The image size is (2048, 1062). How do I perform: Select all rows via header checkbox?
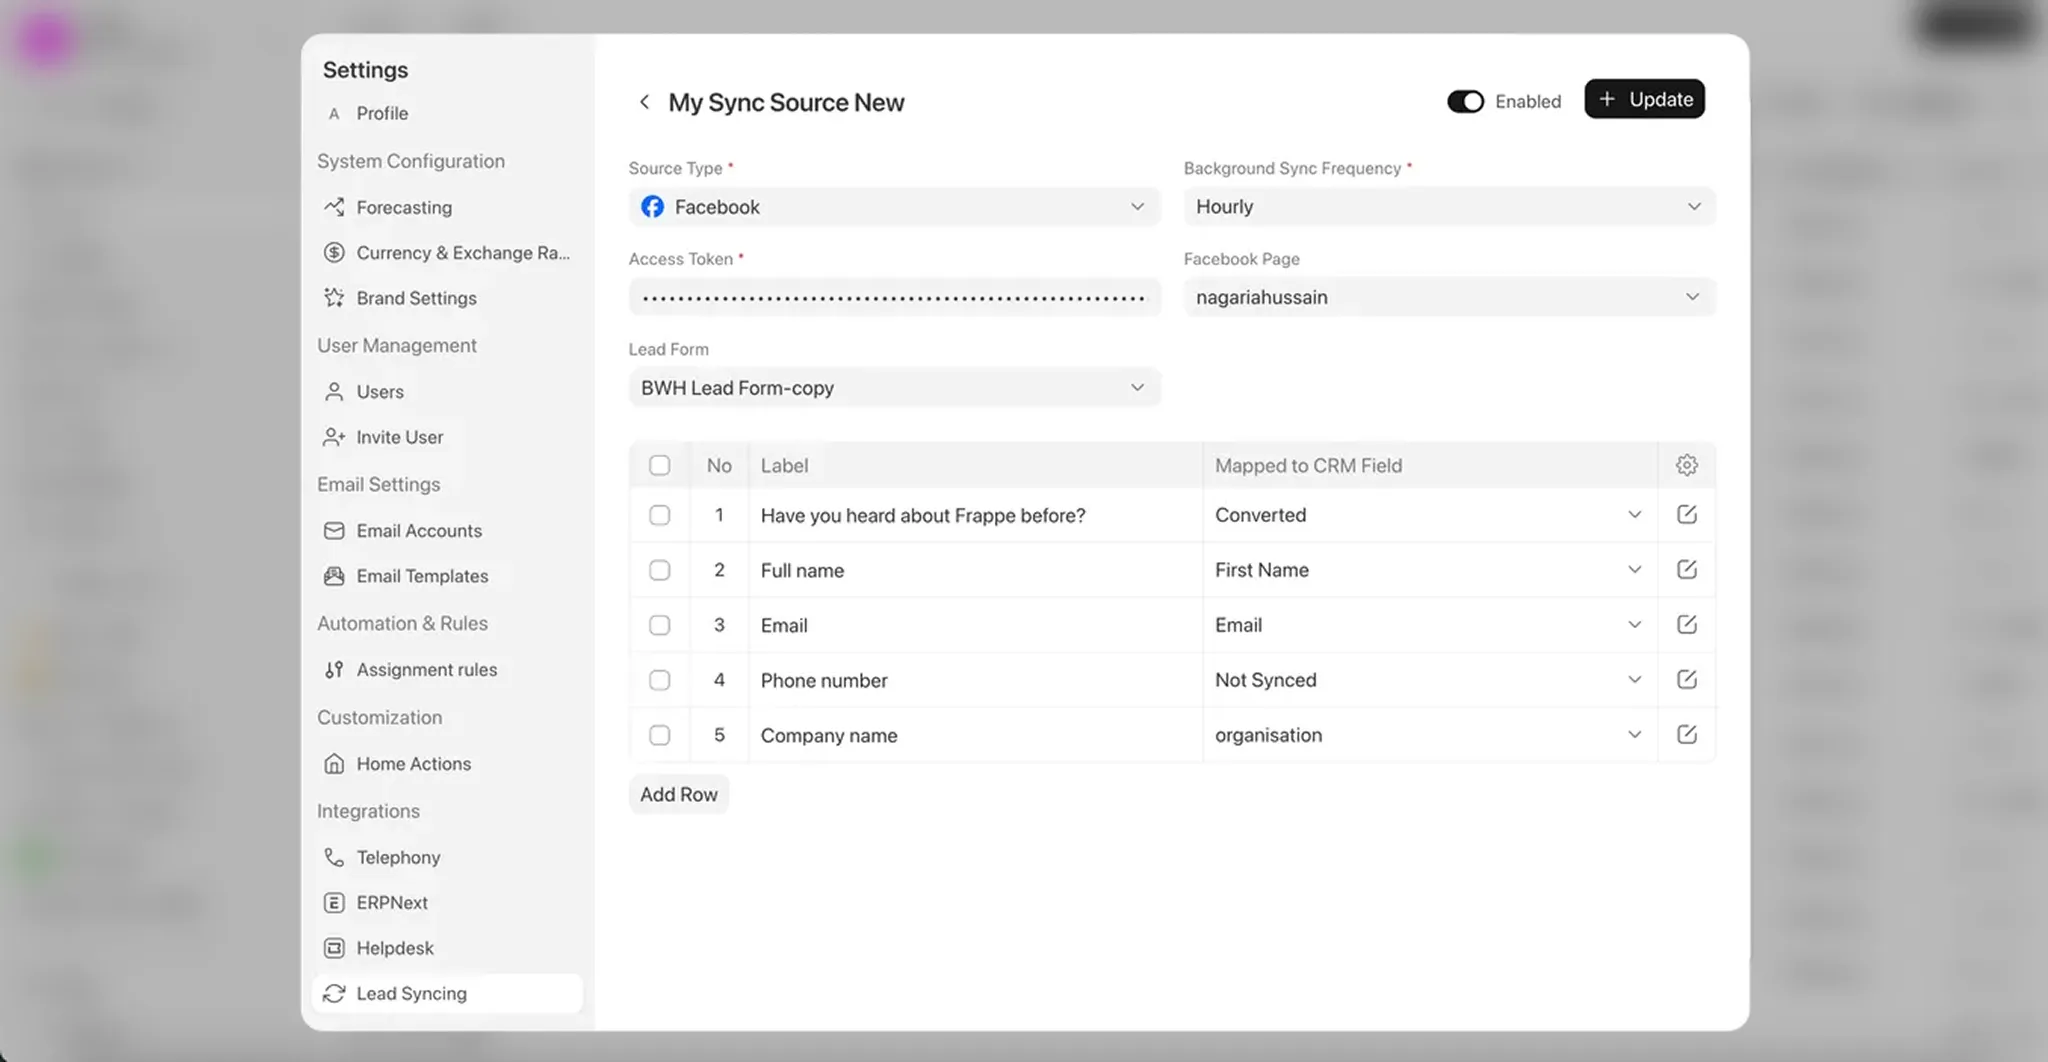(x=660, y=465)
